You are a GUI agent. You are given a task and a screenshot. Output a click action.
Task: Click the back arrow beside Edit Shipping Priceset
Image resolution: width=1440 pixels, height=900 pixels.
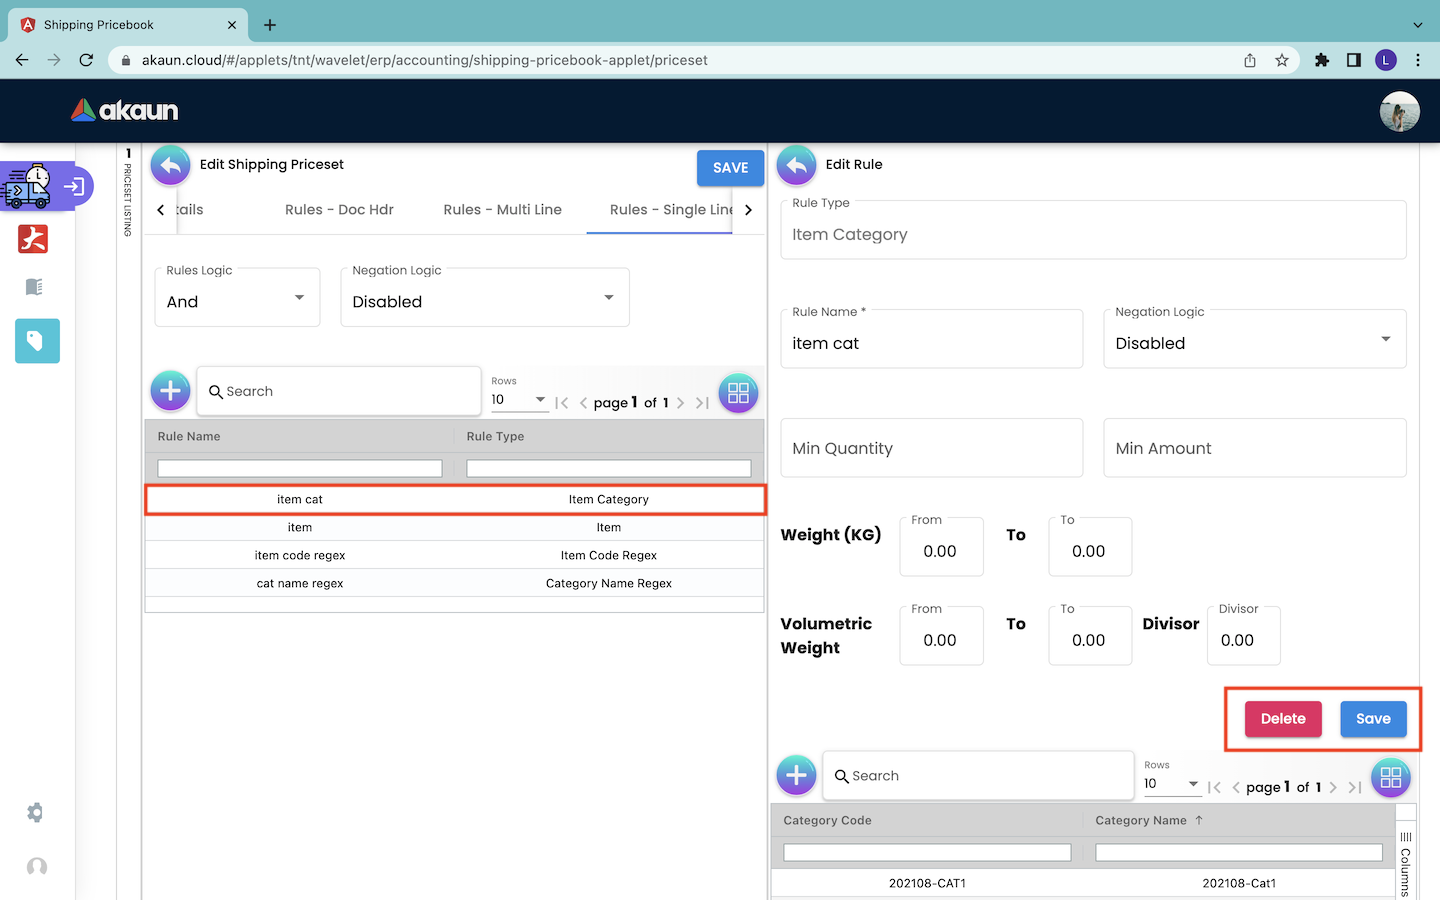coord(171,166)
